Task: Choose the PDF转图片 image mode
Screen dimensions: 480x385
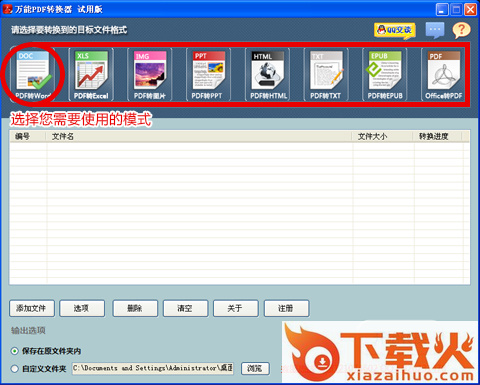Action: [x=150, y=74]
